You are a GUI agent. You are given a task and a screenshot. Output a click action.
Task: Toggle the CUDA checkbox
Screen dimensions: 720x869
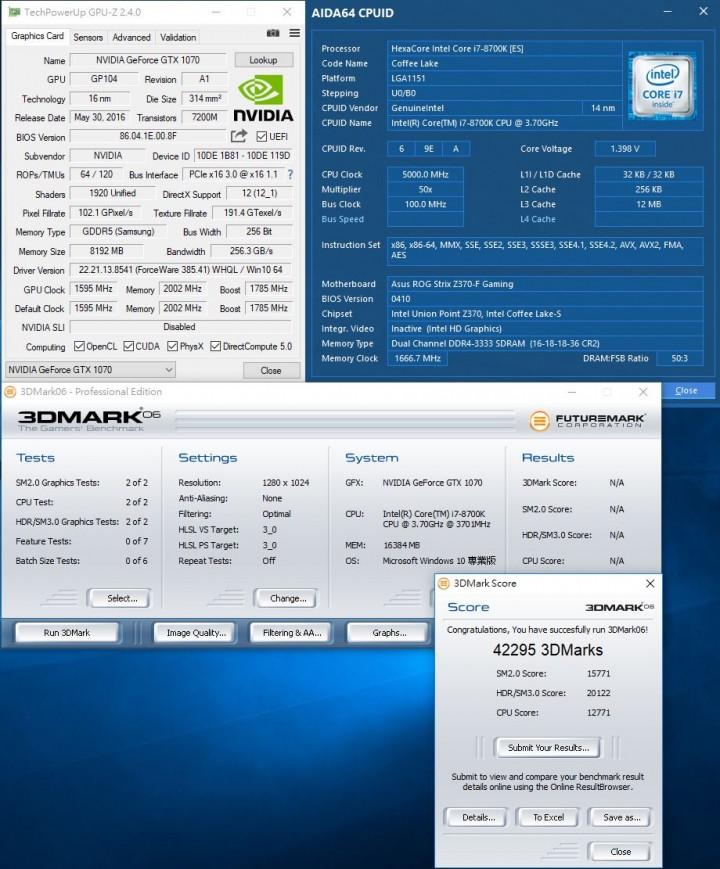pos(129,346)
